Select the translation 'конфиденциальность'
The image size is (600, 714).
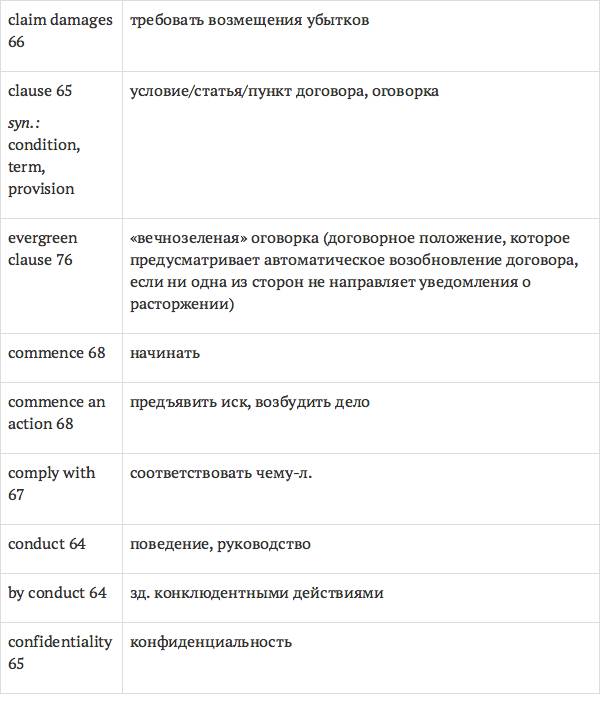click(211, 642)
